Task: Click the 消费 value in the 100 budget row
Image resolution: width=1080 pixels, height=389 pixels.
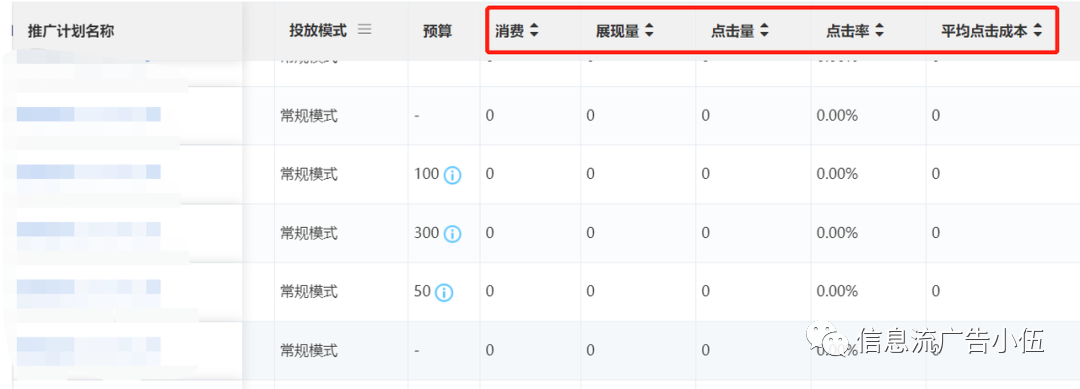Action: 490,174
